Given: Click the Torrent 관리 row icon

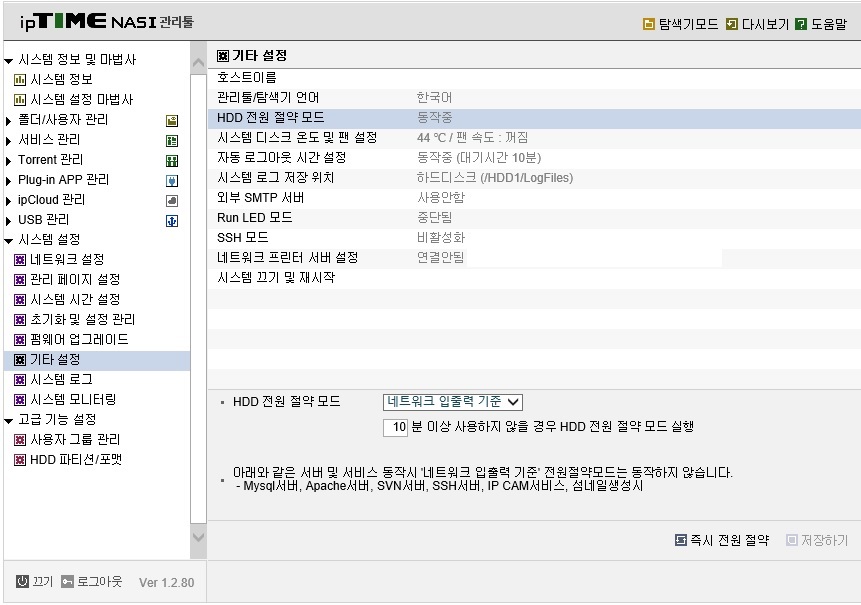Looking at the screenshot, I should click(172, 161).
